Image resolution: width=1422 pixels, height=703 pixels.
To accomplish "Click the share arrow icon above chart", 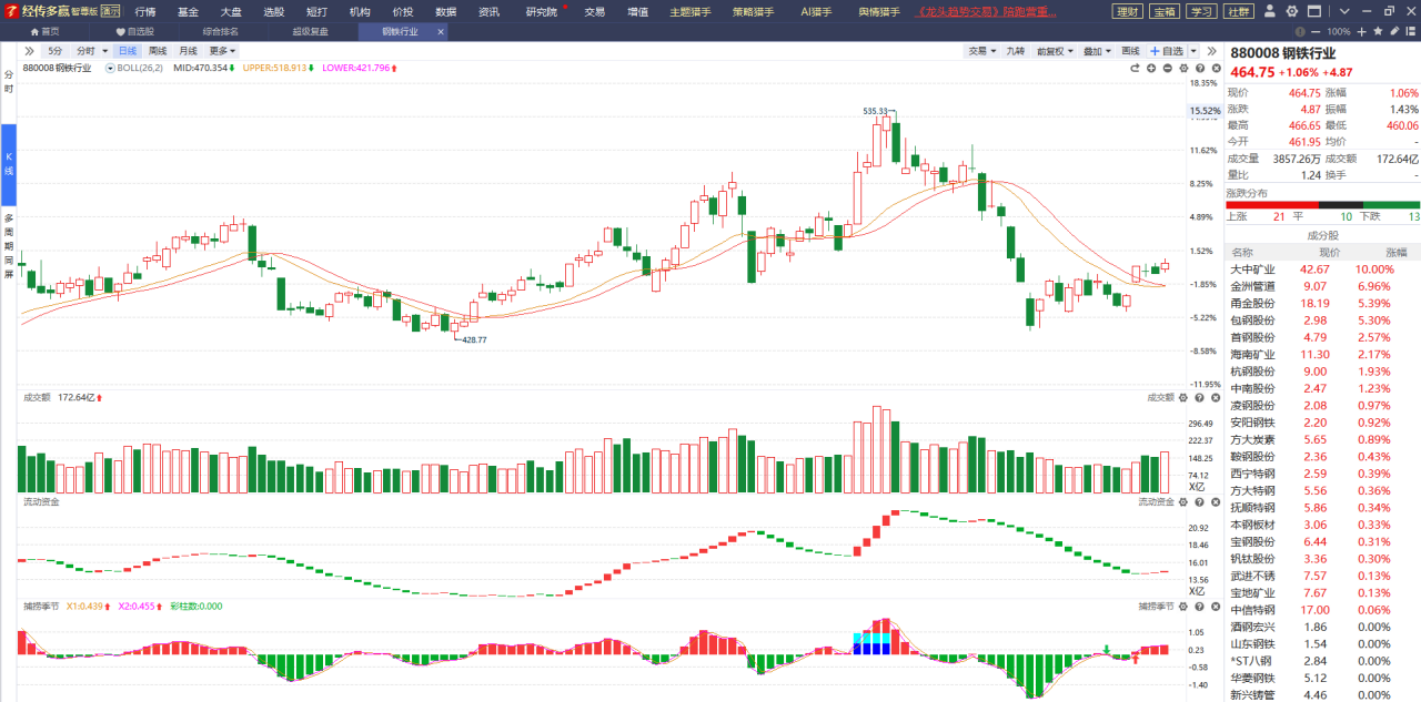I will (1135, 68).
